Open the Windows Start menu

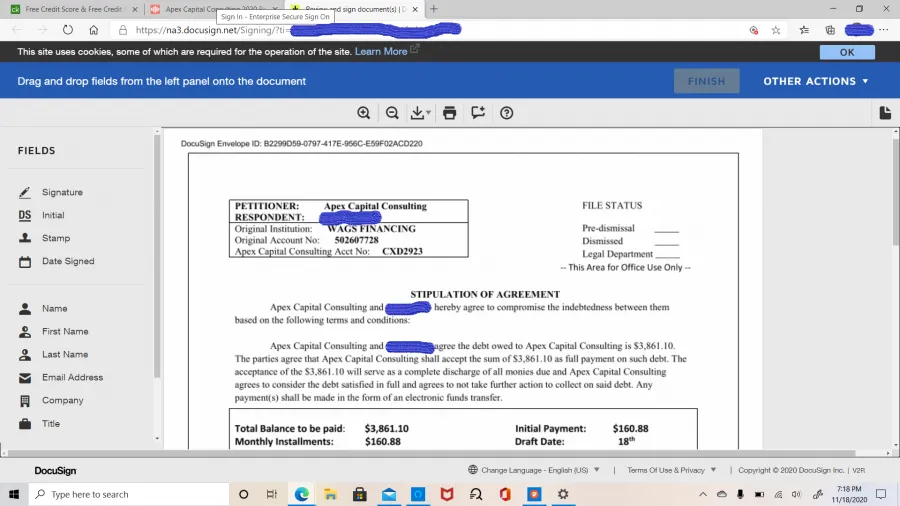14,494
